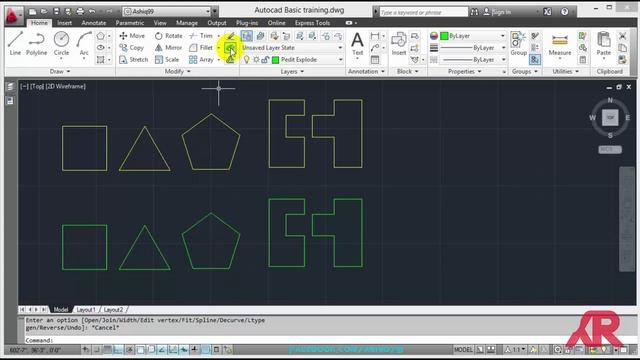Open the AutoCAD application menu button
The width and height of the screenshot is (640, 360).
pyautogui.click(x=13, y=16)
